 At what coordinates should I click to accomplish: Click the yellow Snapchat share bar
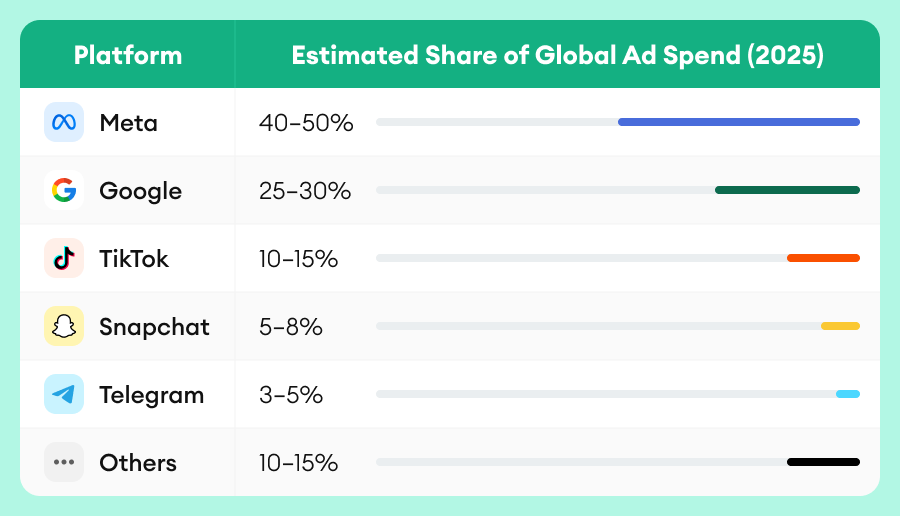840,326
